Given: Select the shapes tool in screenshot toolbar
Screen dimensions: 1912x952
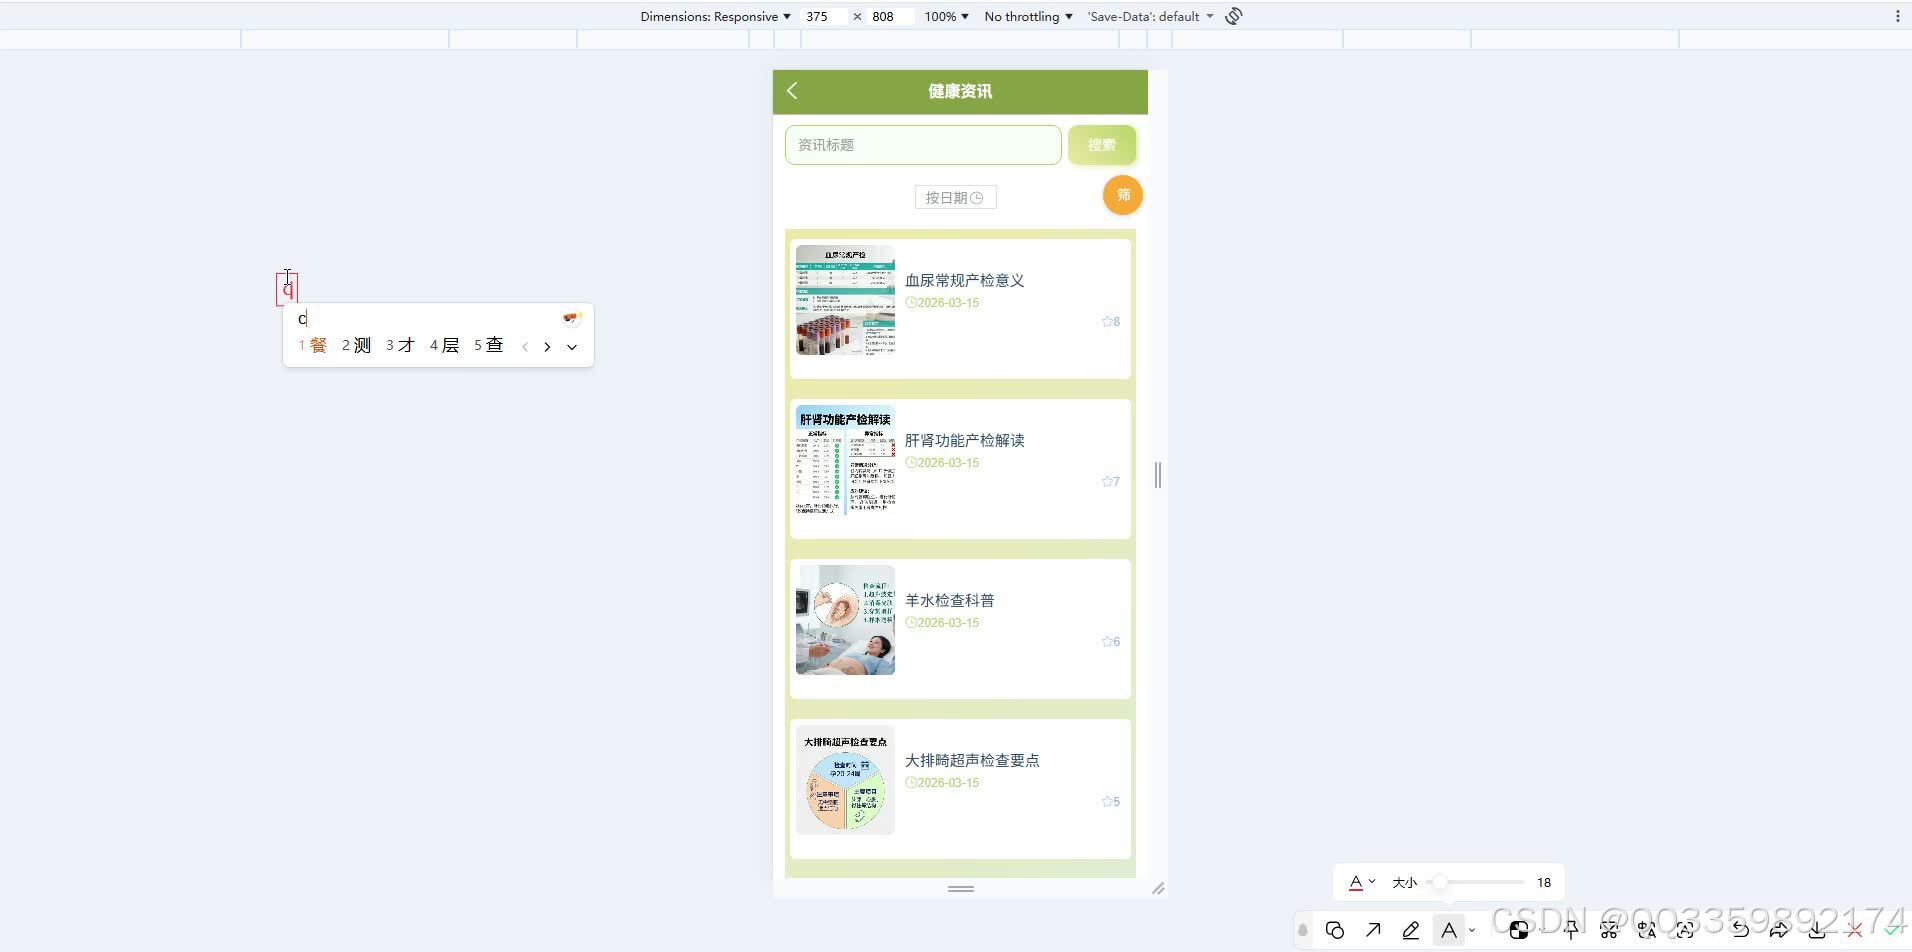Looking at the screenshot, I should tap(1335, 930).
